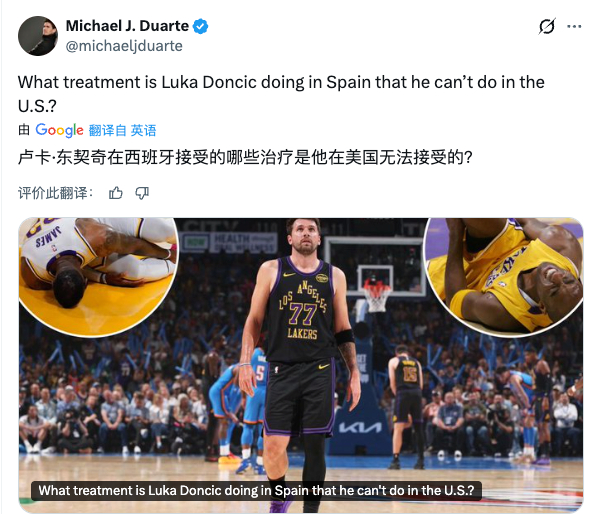The height and width of the screenshot is (514, 598).
Task: Click the Kia logo on the court stanchion
Action: coord(360,428)
